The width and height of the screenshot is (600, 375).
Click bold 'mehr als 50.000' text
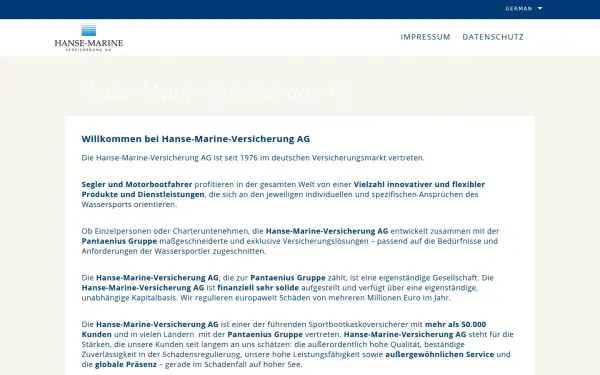click(455, 324)
